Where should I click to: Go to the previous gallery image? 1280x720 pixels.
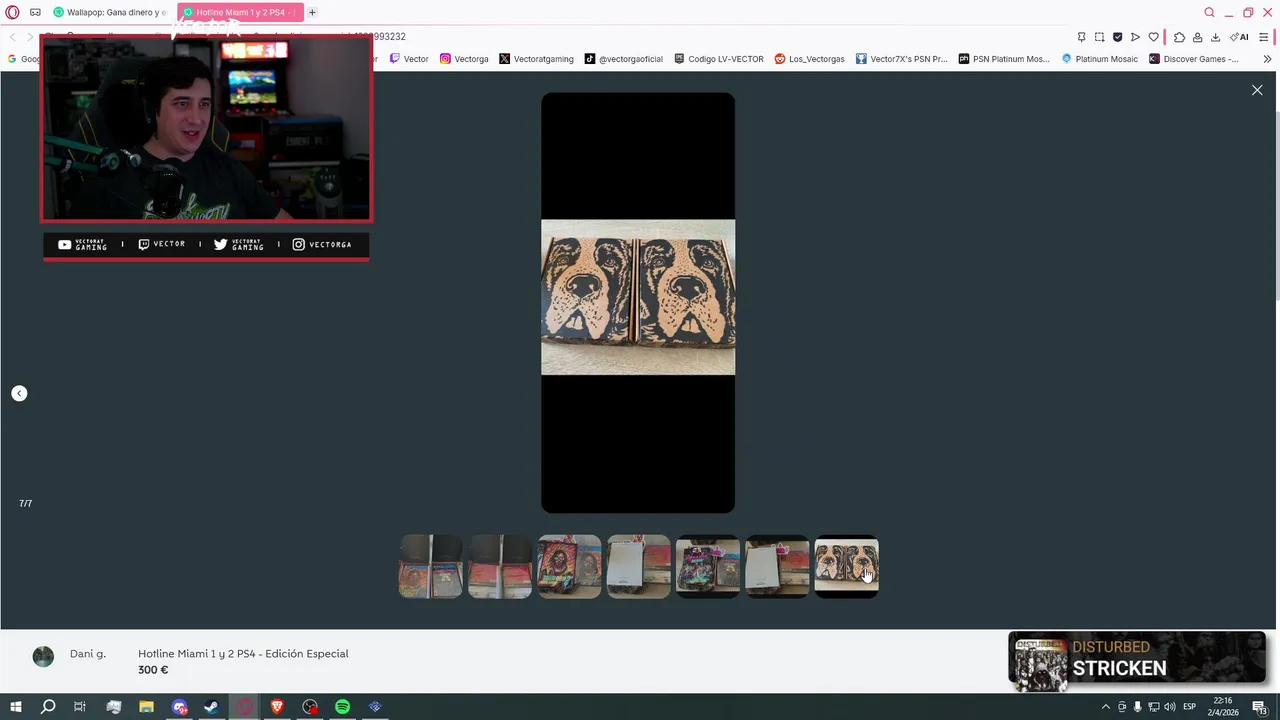point(19,393)
